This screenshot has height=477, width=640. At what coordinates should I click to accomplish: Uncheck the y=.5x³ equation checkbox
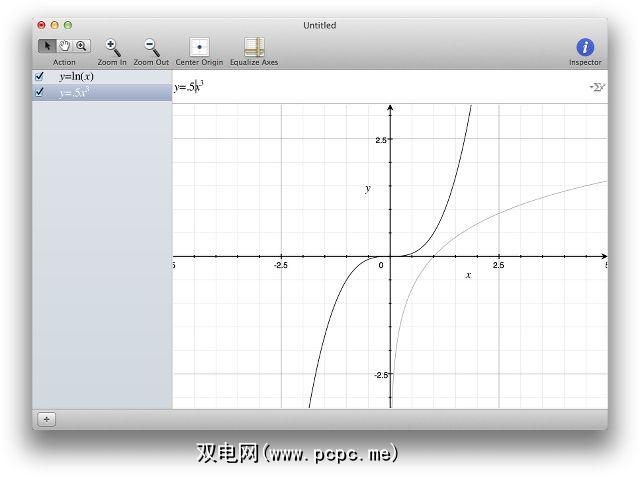click(40, 92)
